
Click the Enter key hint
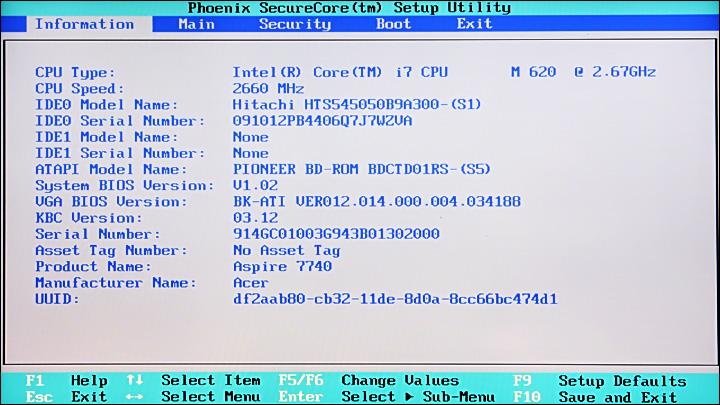click(x=301, y=396)
